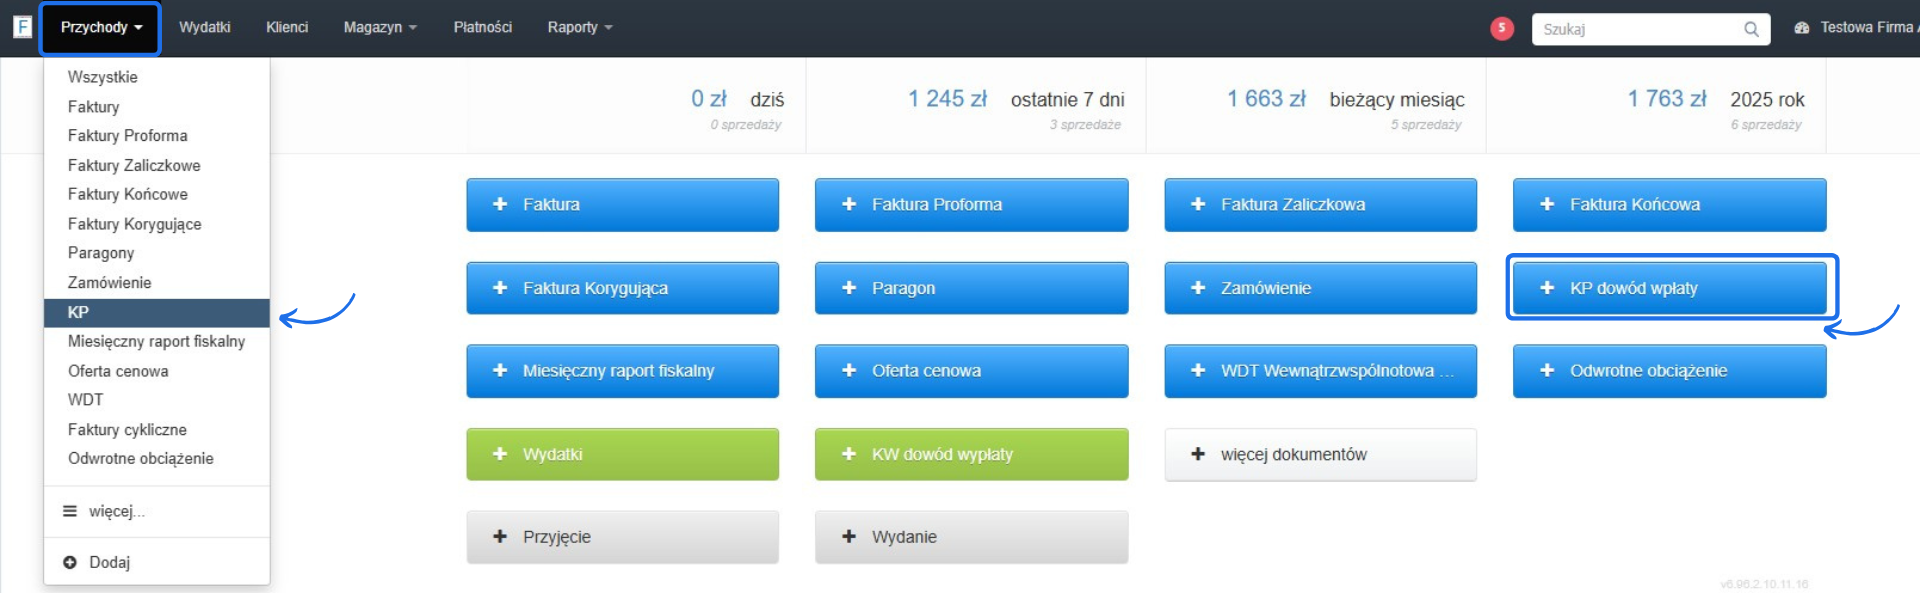Screen dimensions: 1920x597
Task: Expand the Magazyn dropdown in navbar
Action: click(x=380, y=28)
